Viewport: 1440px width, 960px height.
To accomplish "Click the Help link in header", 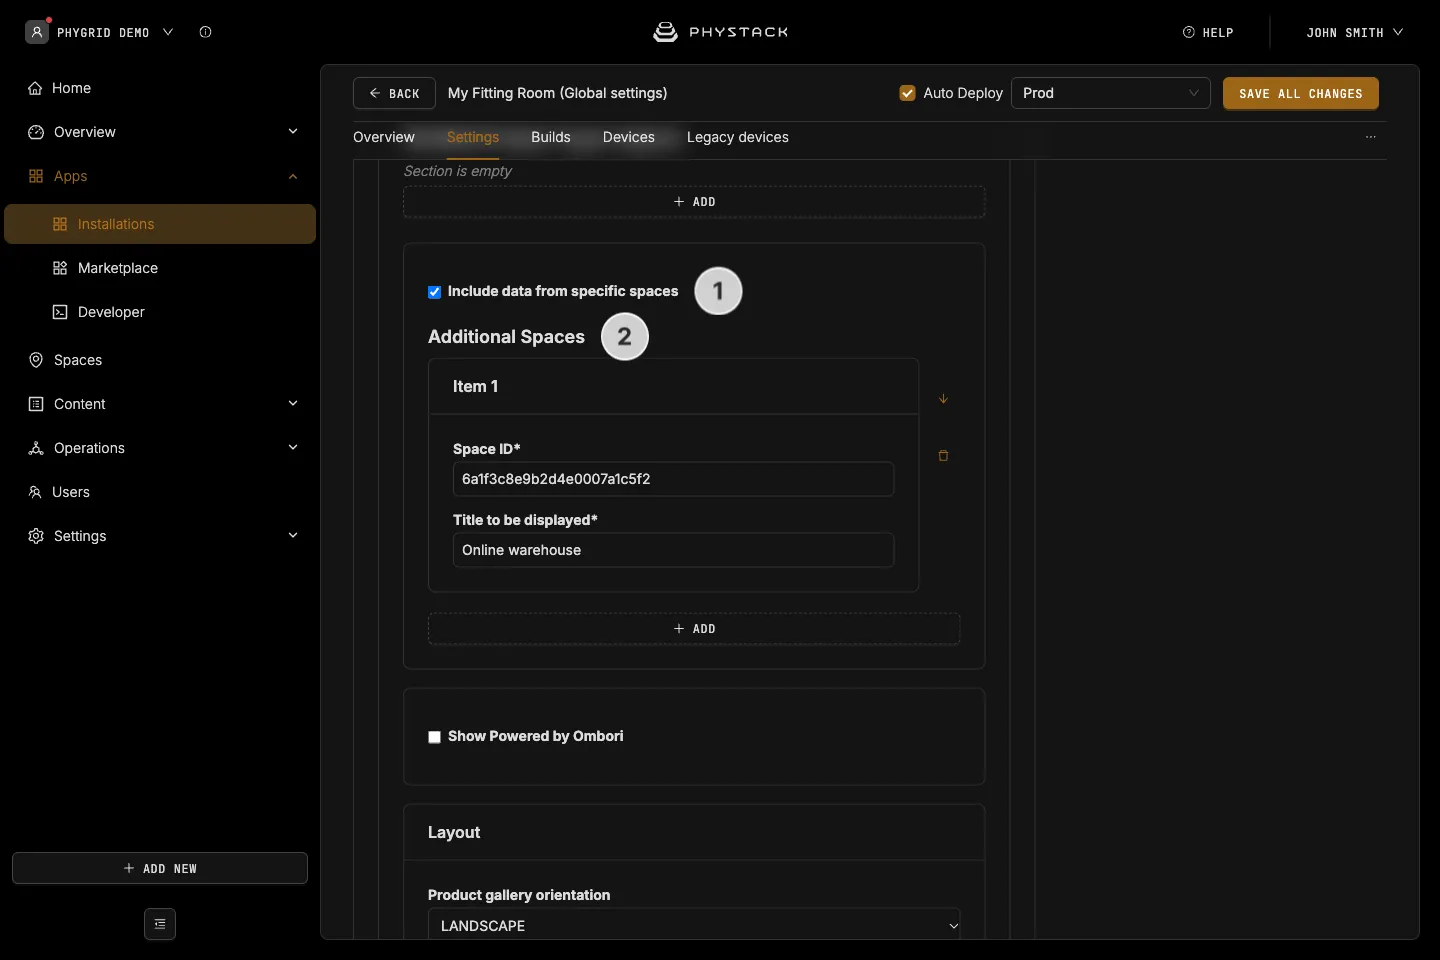I will (x=1208, y=32).
